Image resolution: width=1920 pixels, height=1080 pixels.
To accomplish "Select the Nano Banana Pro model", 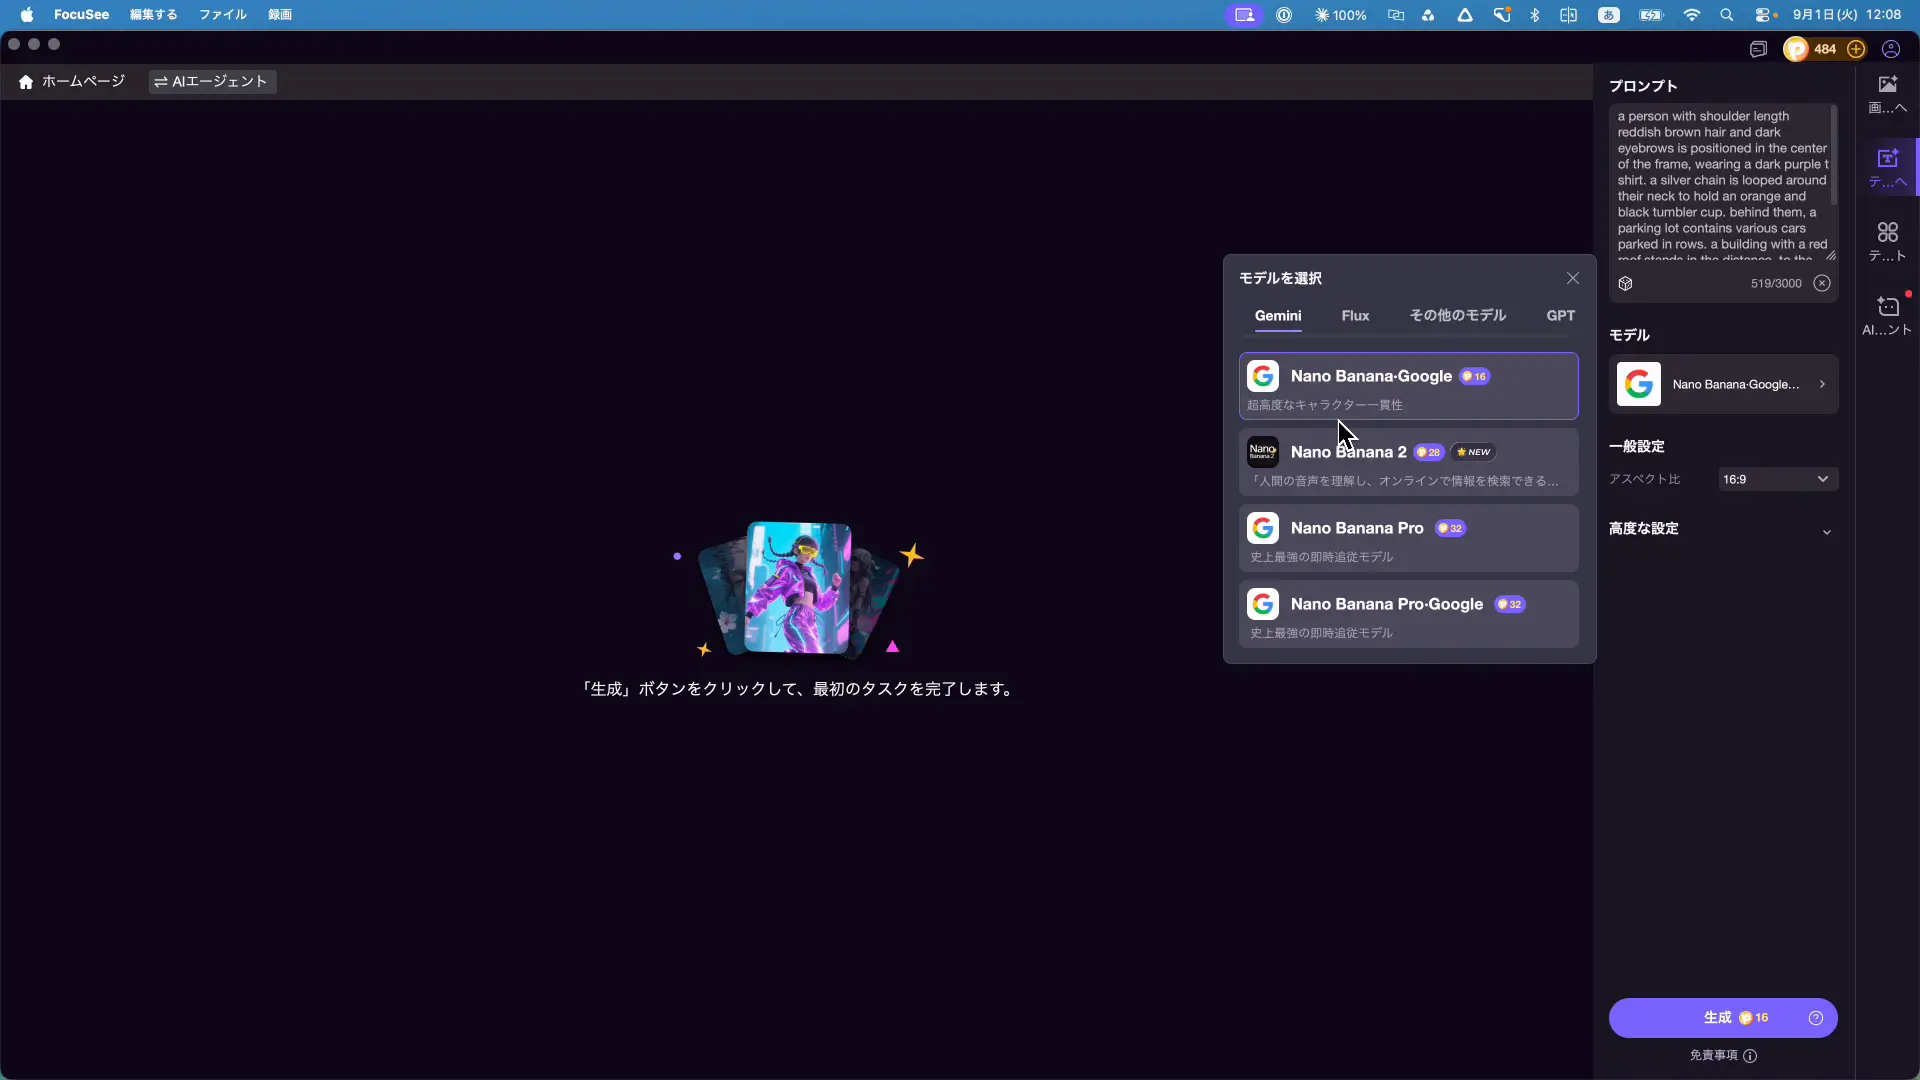I will 1408,538.
